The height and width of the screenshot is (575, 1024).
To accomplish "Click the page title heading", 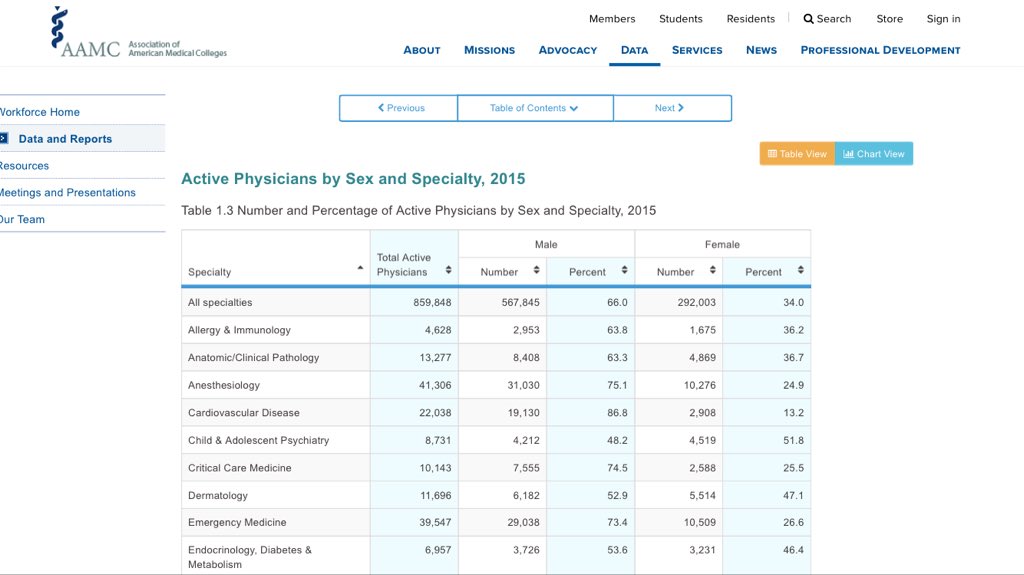I will [353, 179].
